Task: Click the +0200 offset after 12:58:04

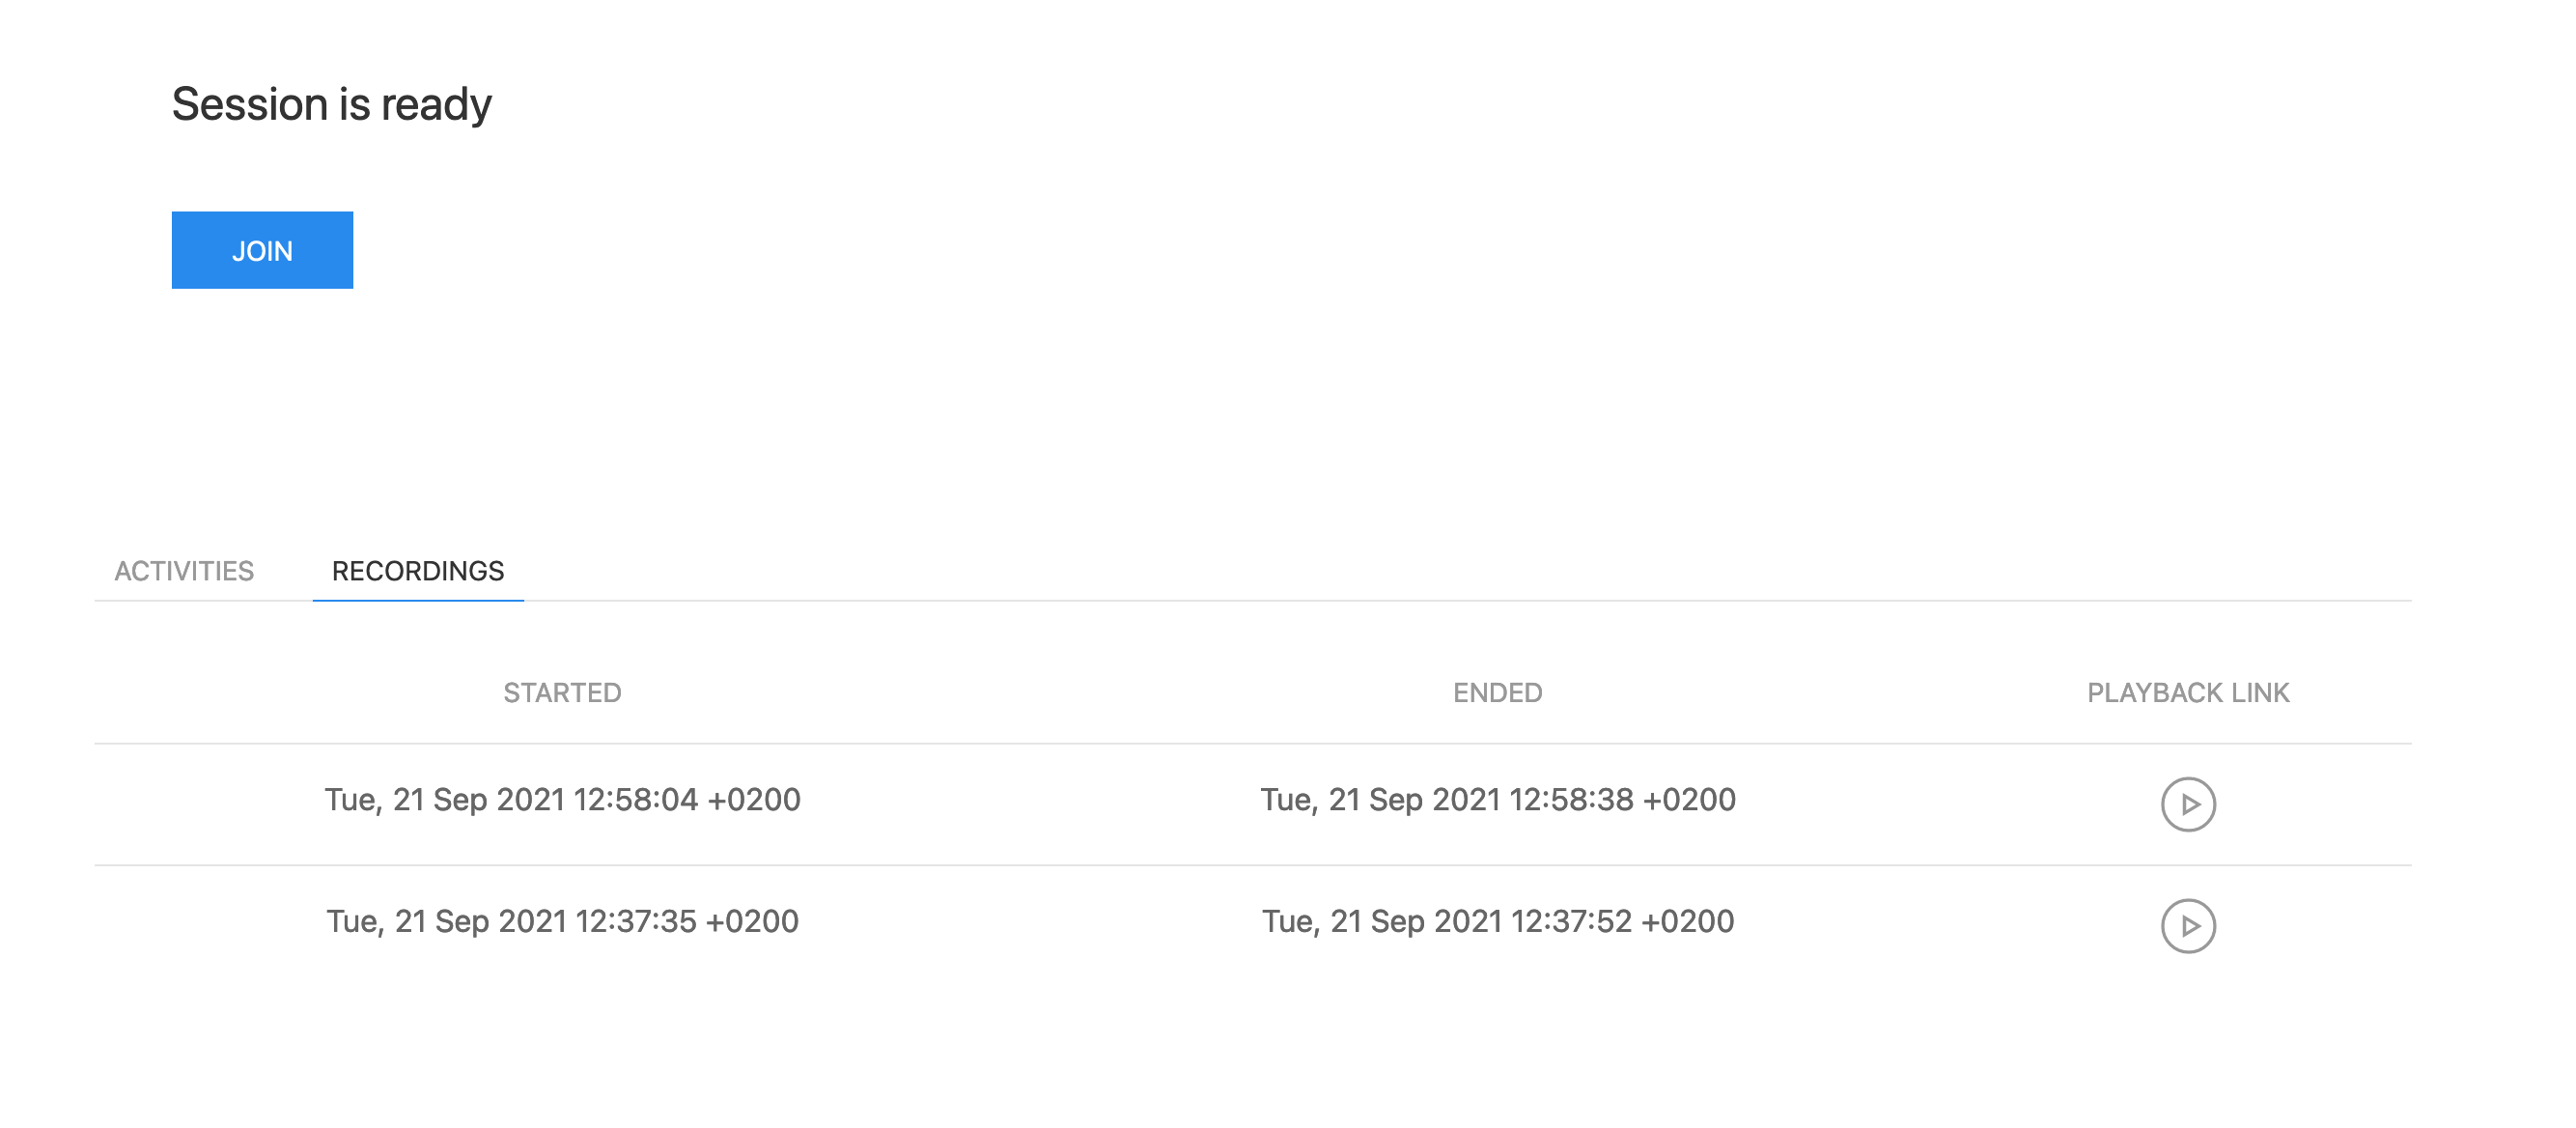Action: tap(754, 800)
